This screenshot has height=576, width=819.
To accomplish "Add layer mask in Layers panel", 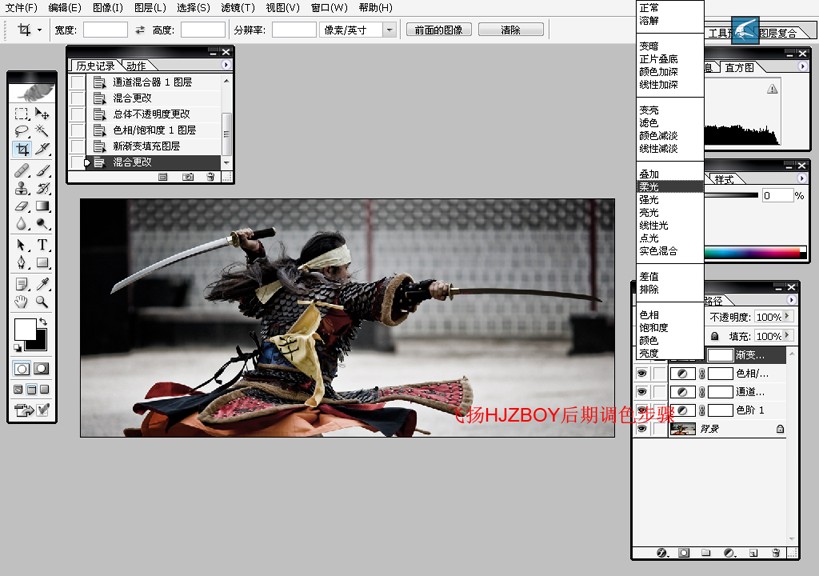I will pyautogui.click(x=684, y=553).
